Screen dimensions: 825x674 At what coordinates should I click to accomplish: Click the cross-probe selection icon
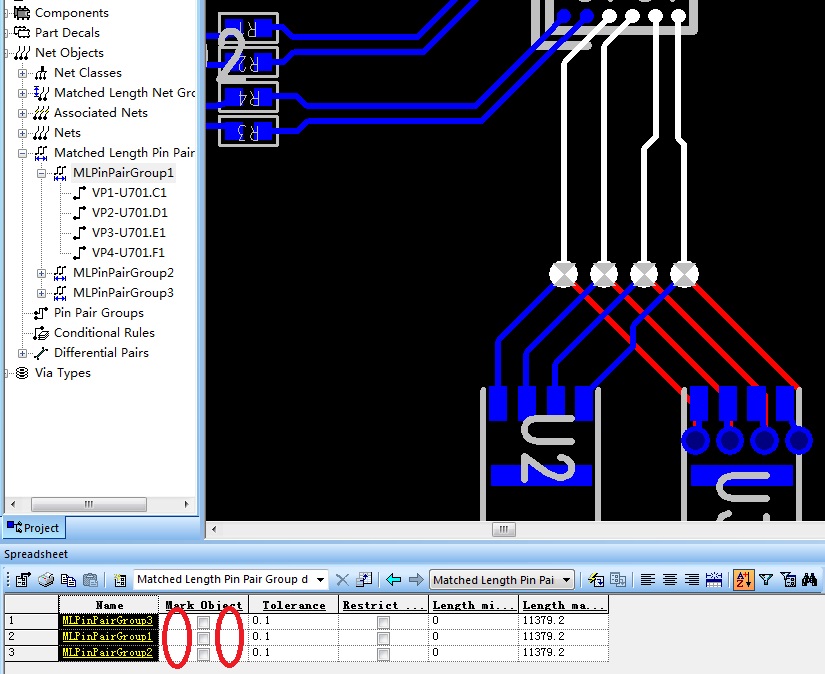(x=596, y=580)
